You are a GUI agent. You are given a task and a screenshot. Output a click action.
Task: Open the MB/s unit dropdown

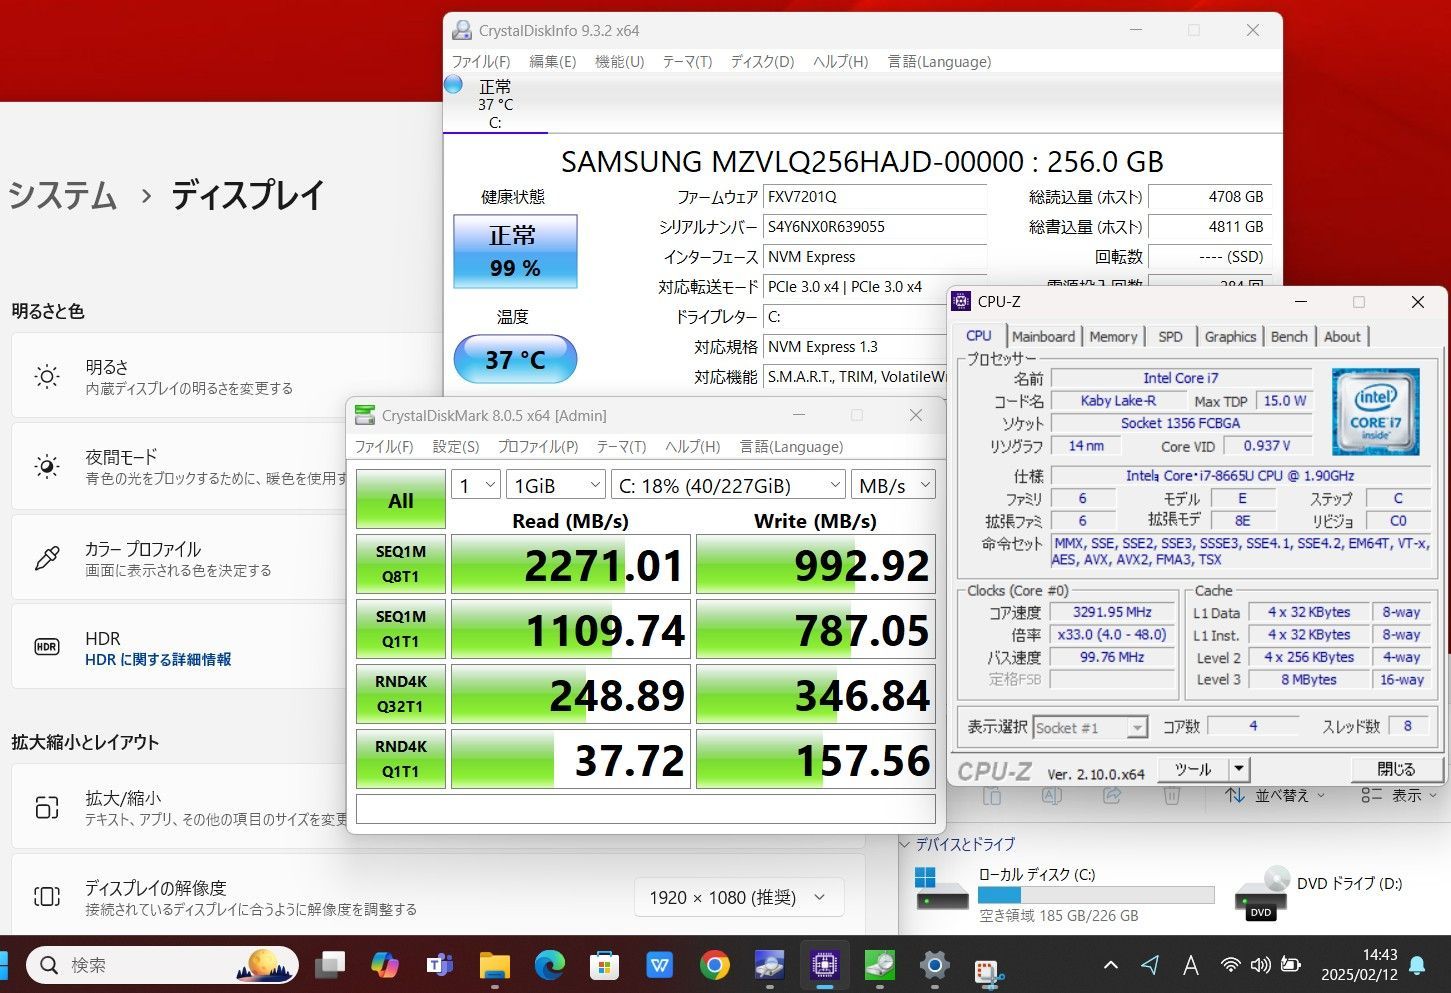[893, 485]
